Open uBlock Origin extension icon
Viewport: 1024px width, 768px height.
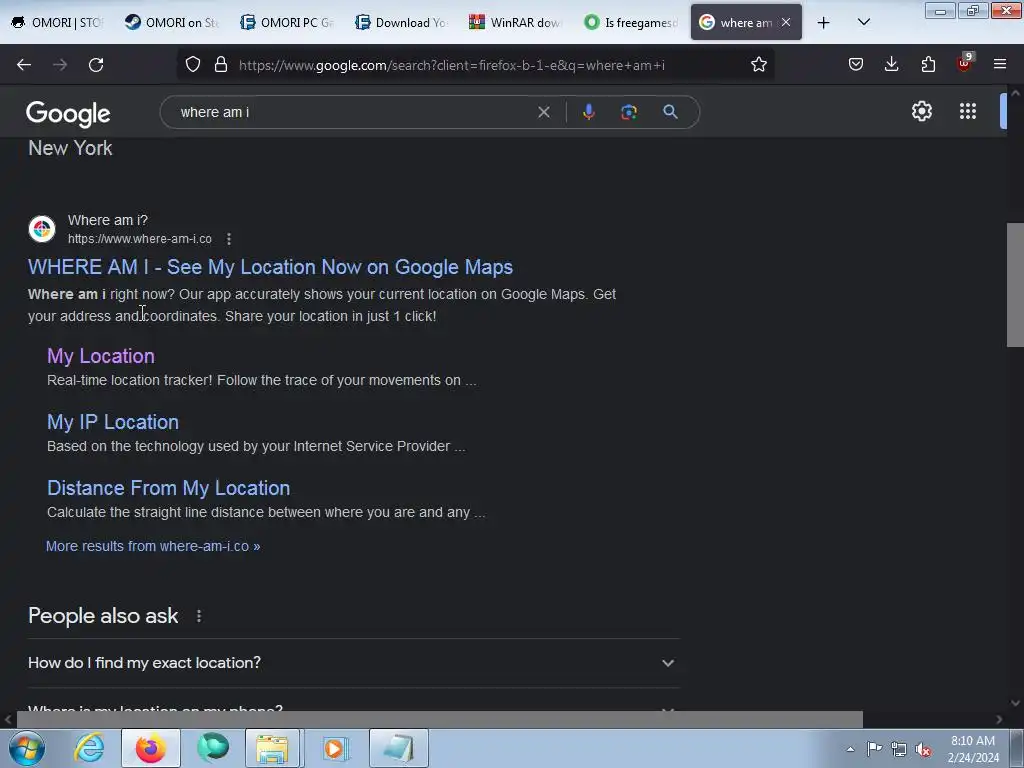coord(965,63)
